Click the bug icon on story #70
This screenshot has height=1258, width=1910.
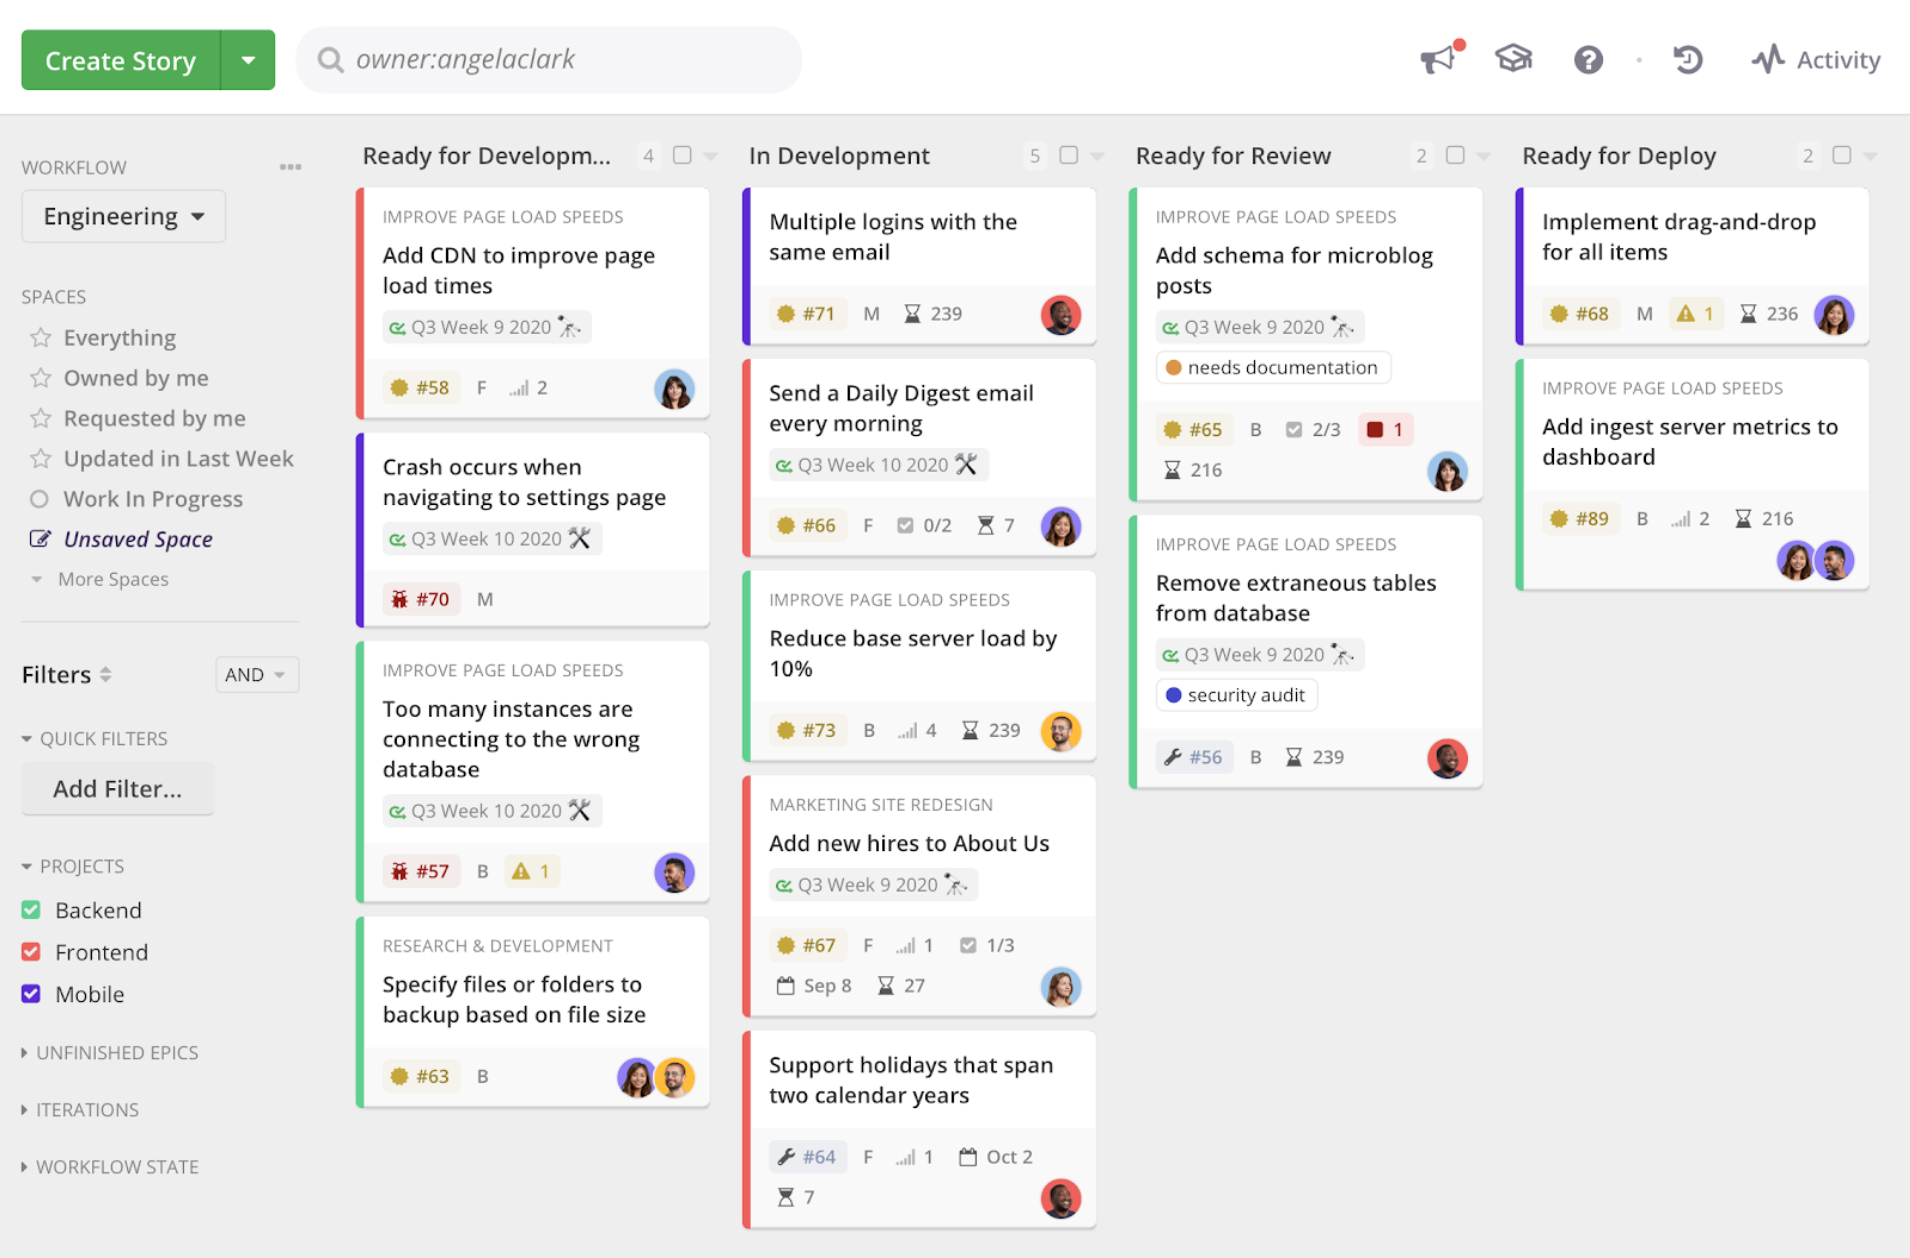click(400, 599)
